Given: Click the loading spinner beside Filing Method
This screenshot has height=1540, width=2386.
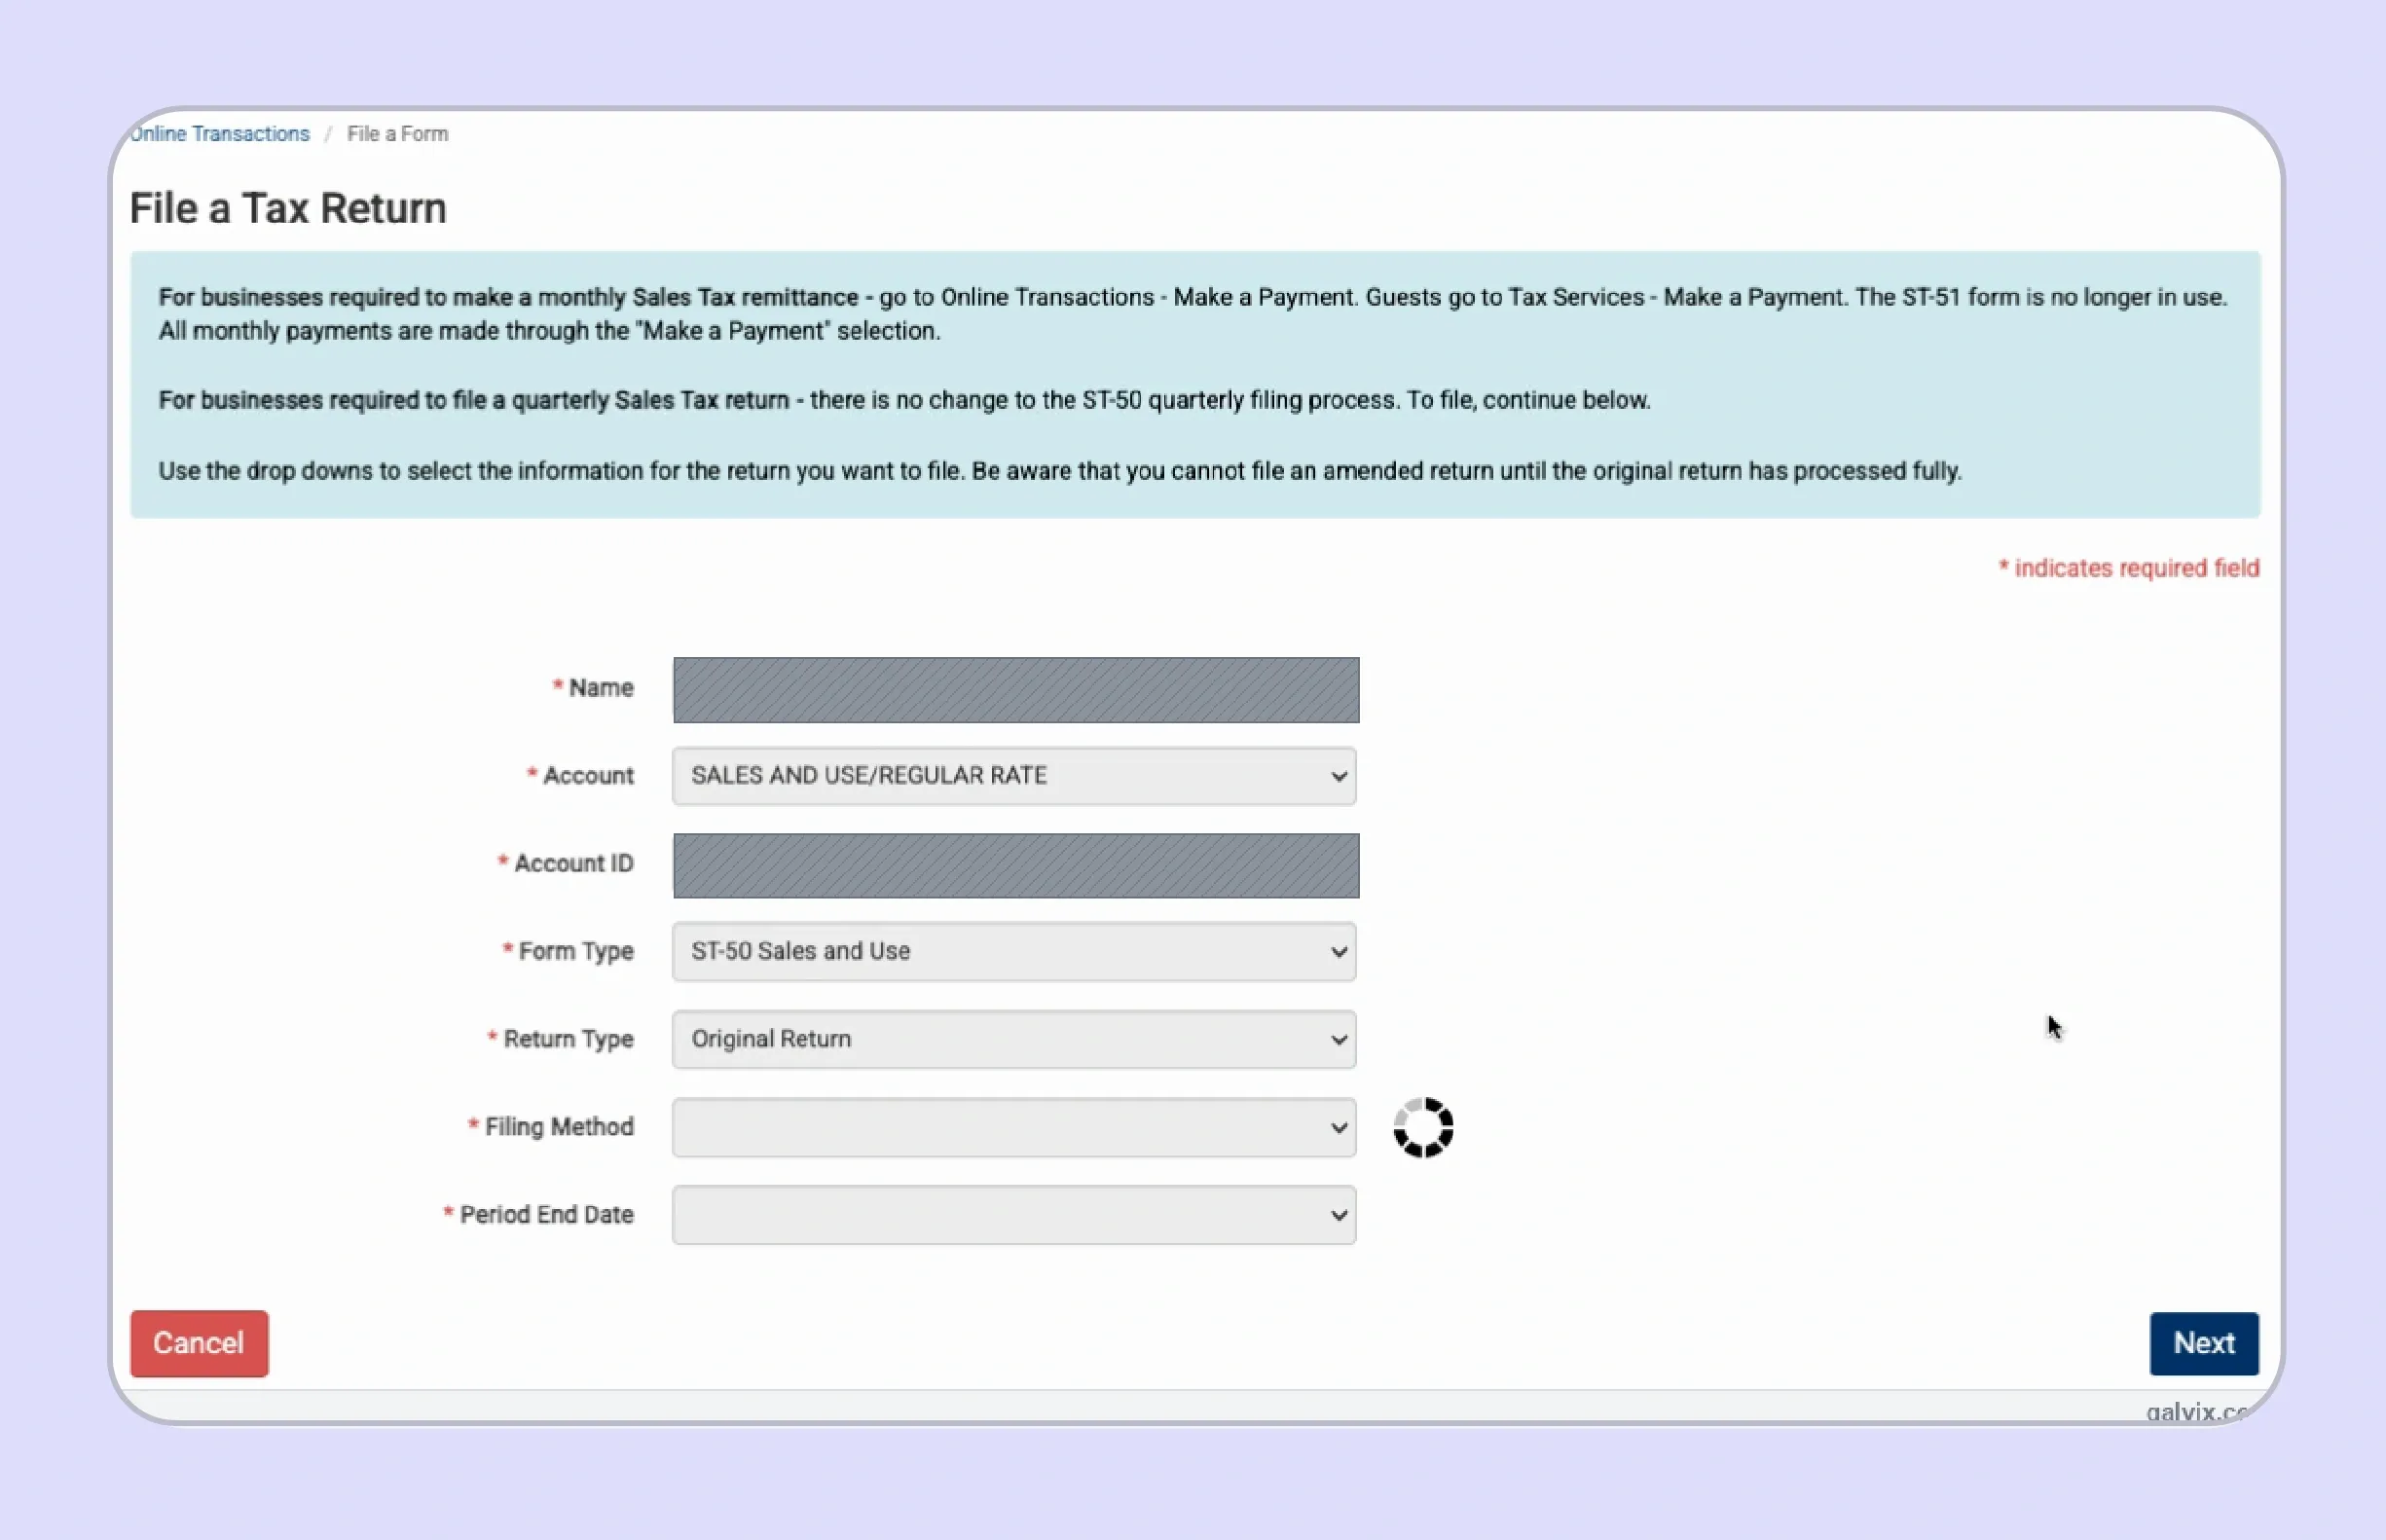Looking at the screenshot, I should tap(1423, 1128).
